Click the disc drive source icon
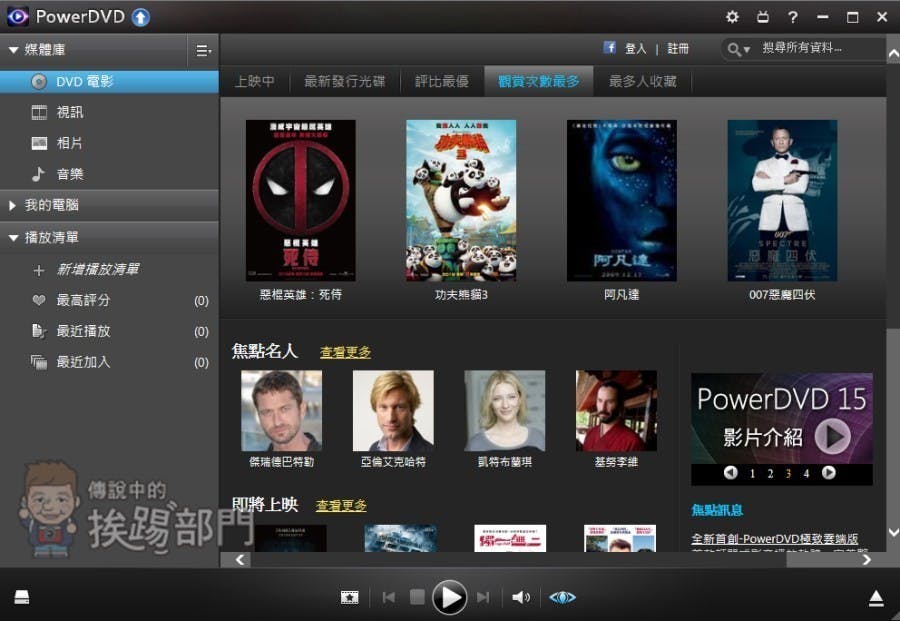Viewport: 900px width, 621px height. tap(22, 597)
